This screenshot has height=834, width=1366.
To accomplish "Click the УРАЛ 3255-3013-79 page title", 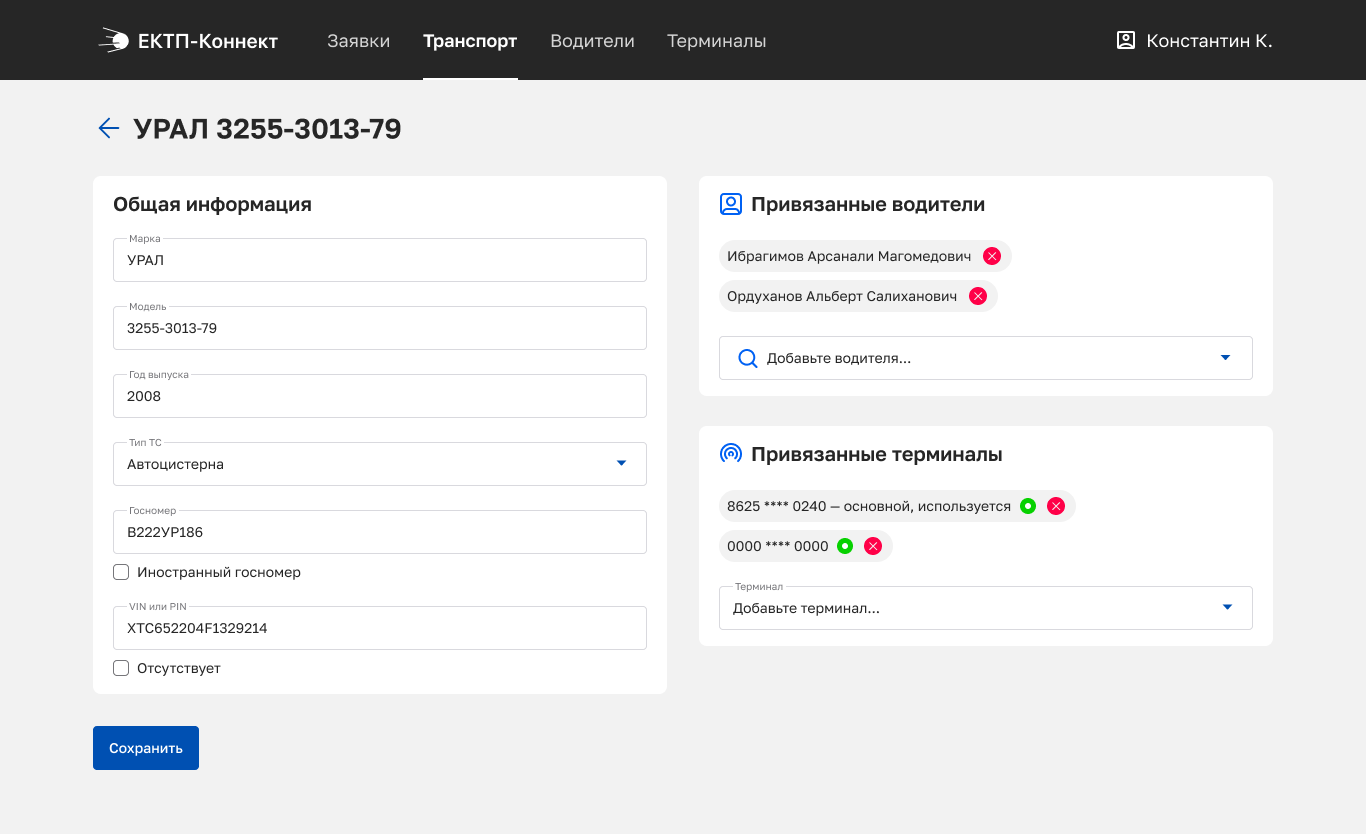I will 268,129.
